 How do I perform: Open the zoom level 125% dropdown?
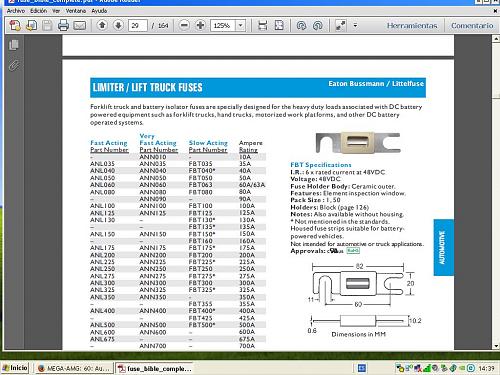point(240,25)
